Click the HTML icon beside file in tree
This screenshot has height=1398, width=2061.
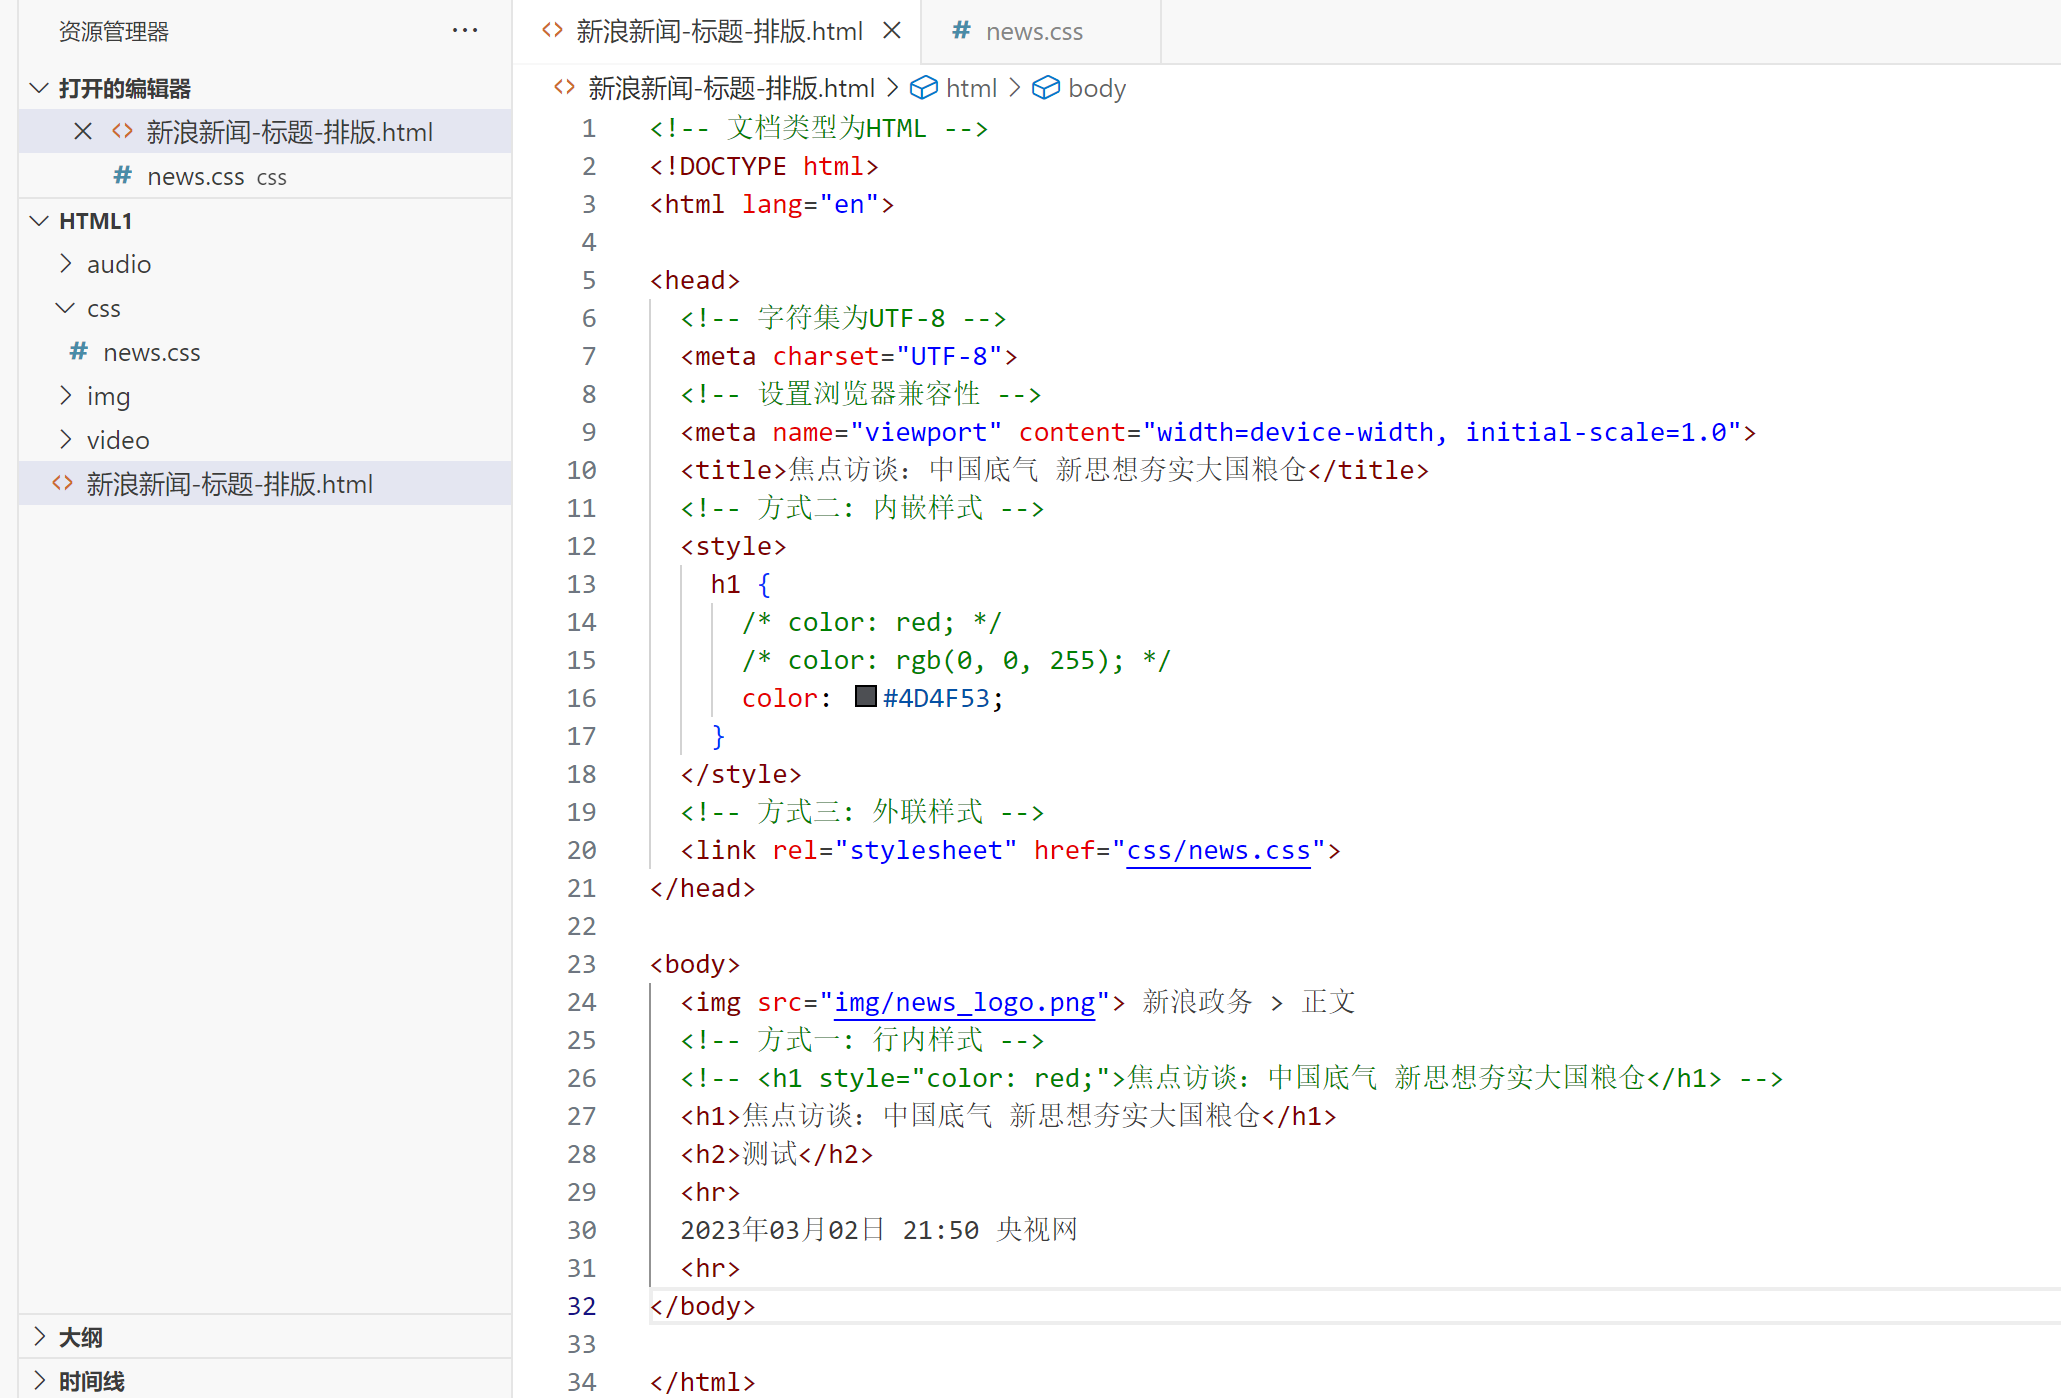[x=62, y=483]
